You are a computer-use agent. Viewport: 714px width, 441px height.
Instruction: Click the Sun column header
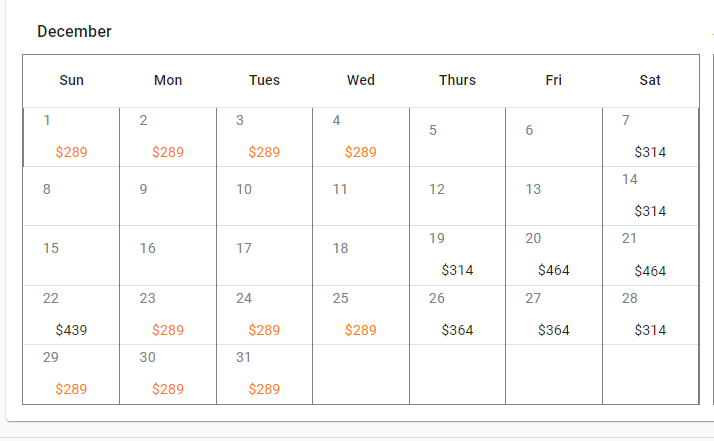coord(71,80)
